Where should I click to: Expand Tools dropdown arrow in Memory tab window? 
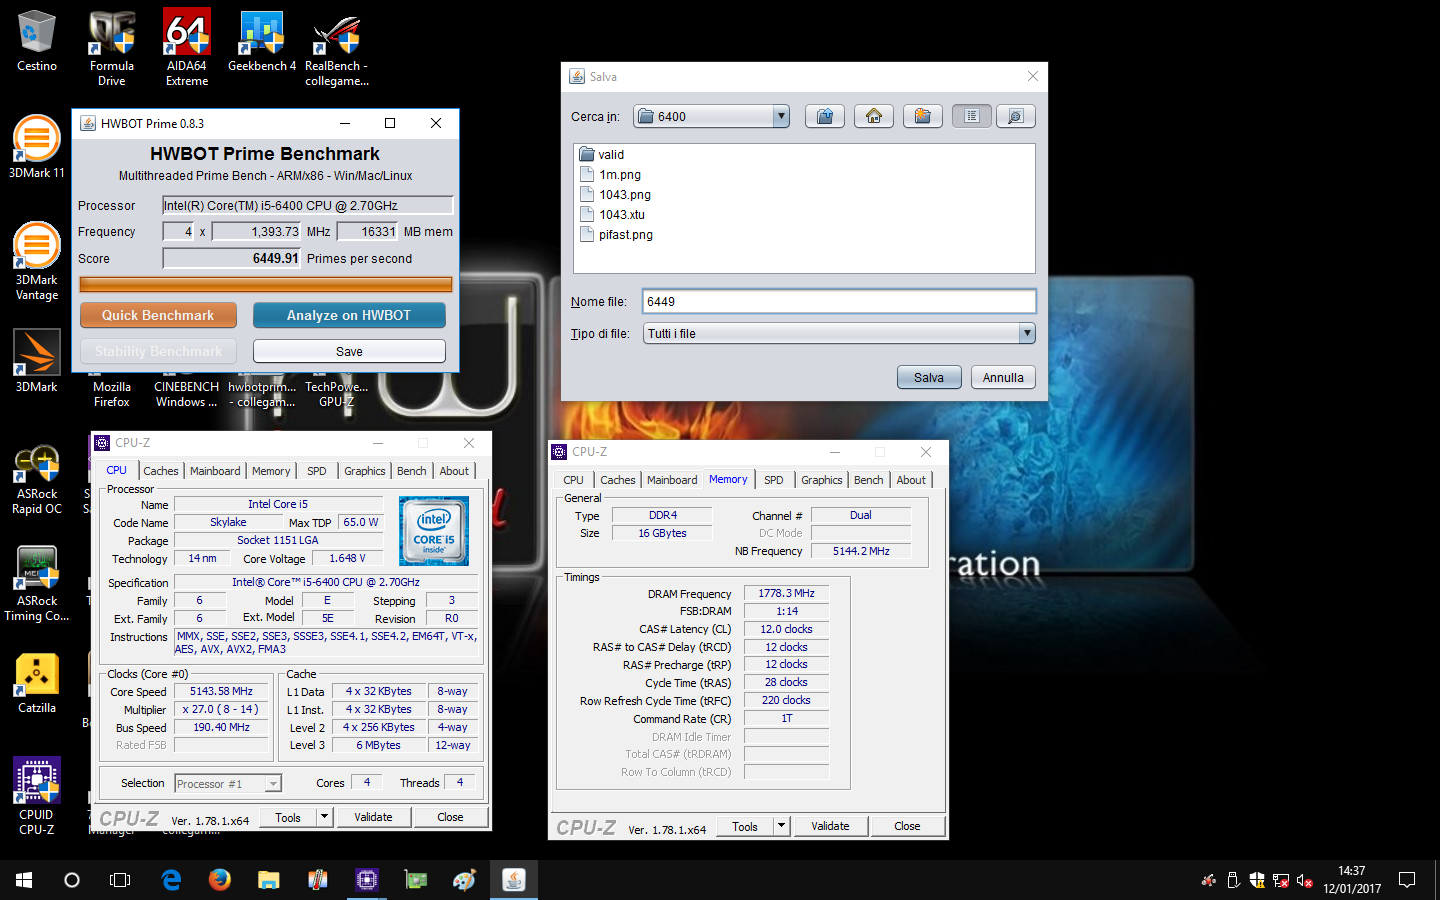pyautogui.click(x=781, y=826)
